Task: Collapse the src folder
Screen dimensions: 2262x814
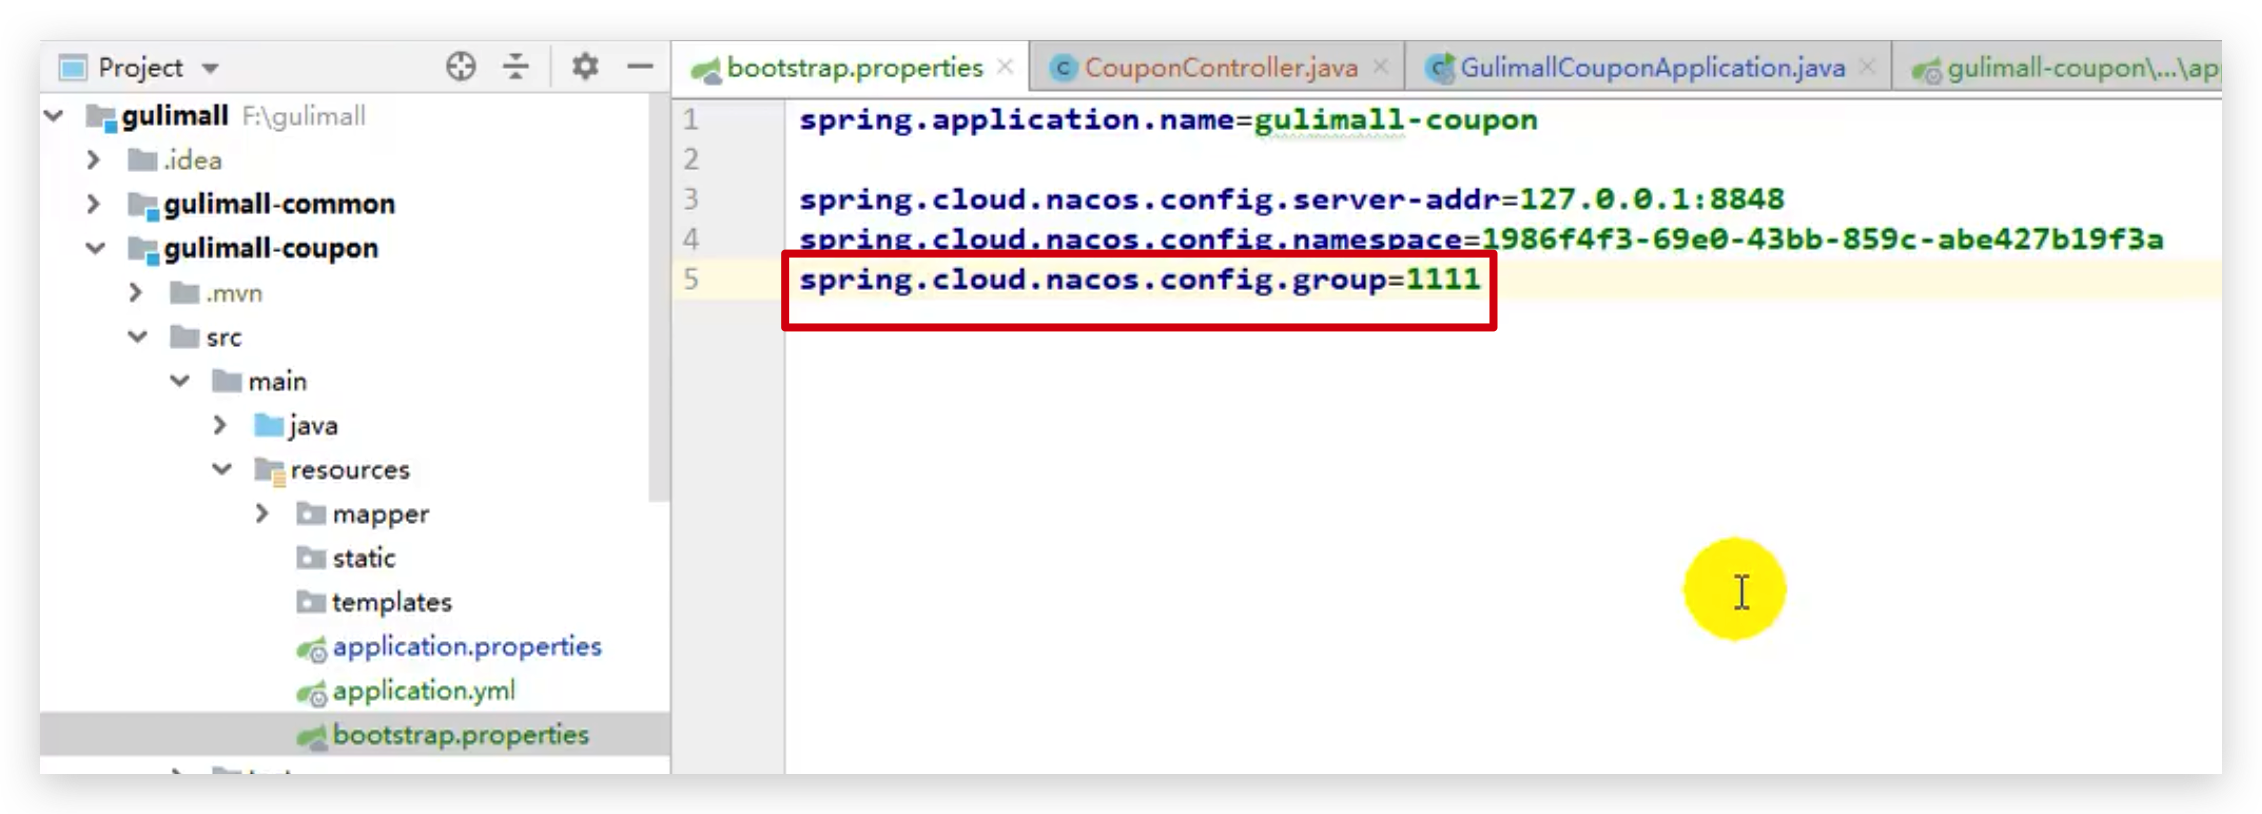Action: click(x=138, y=337)
